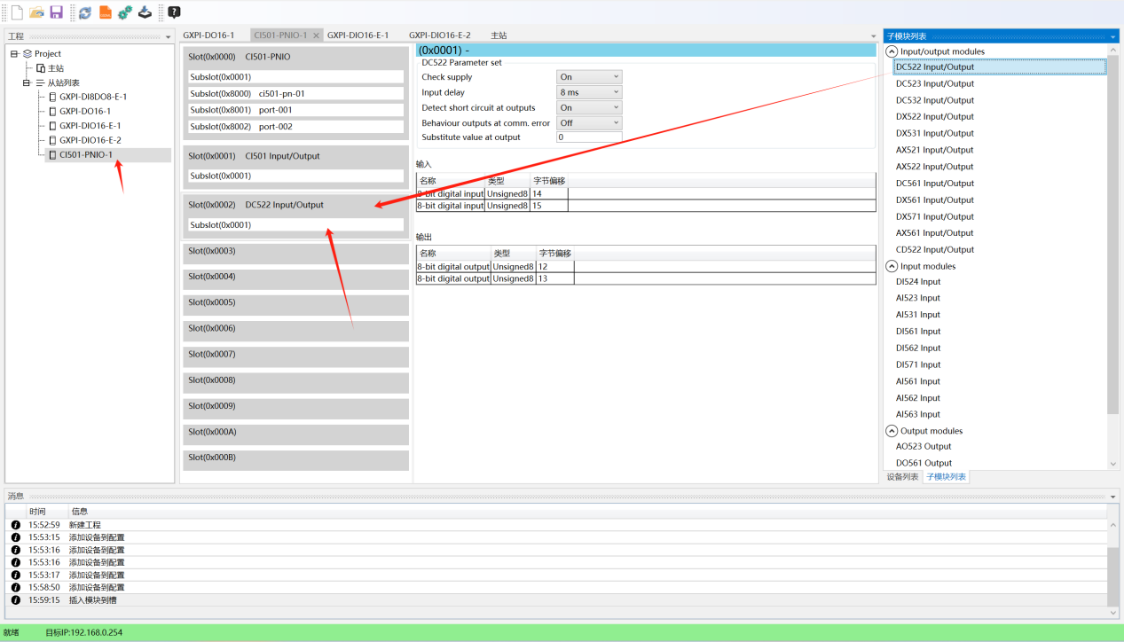The height and width of the screenshot is (642, 1124).
Task: Click the Project stack icon in tree
Action: pos(27,54)
